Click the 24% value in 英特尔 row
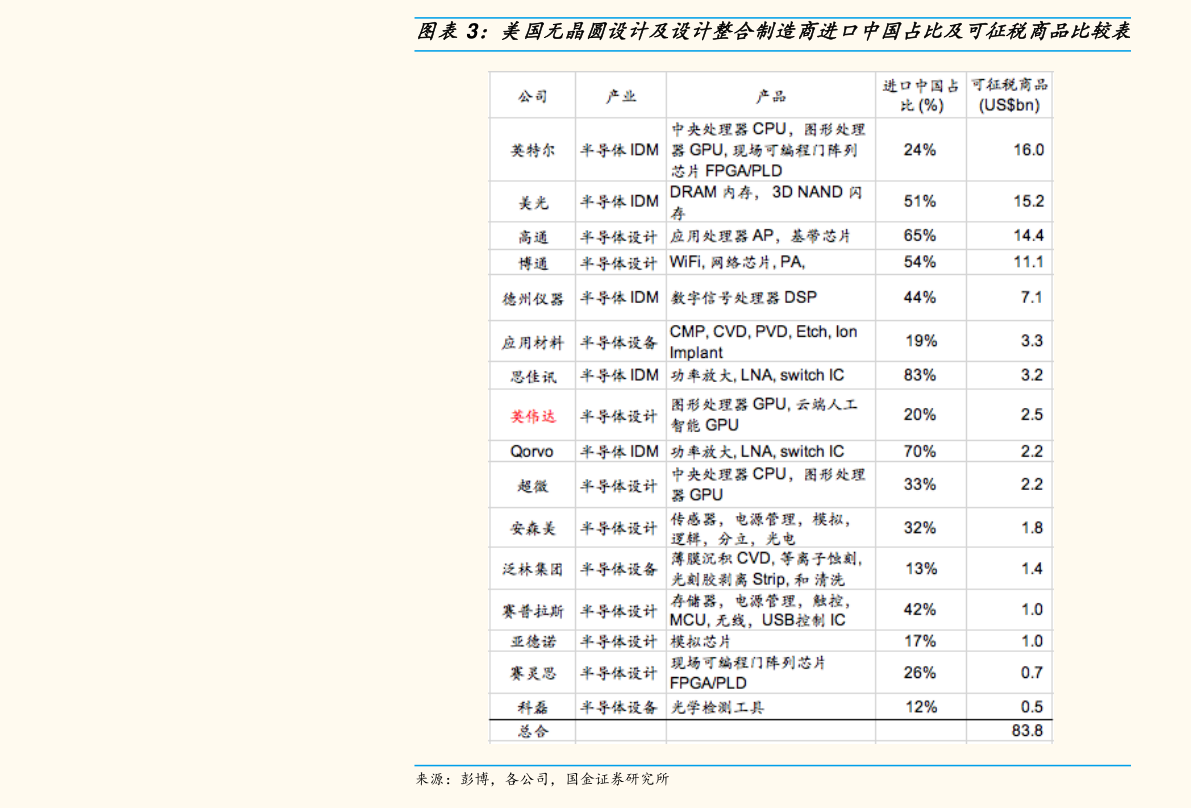The height and width of the screenshot is (808, 1191). (920, 150)
